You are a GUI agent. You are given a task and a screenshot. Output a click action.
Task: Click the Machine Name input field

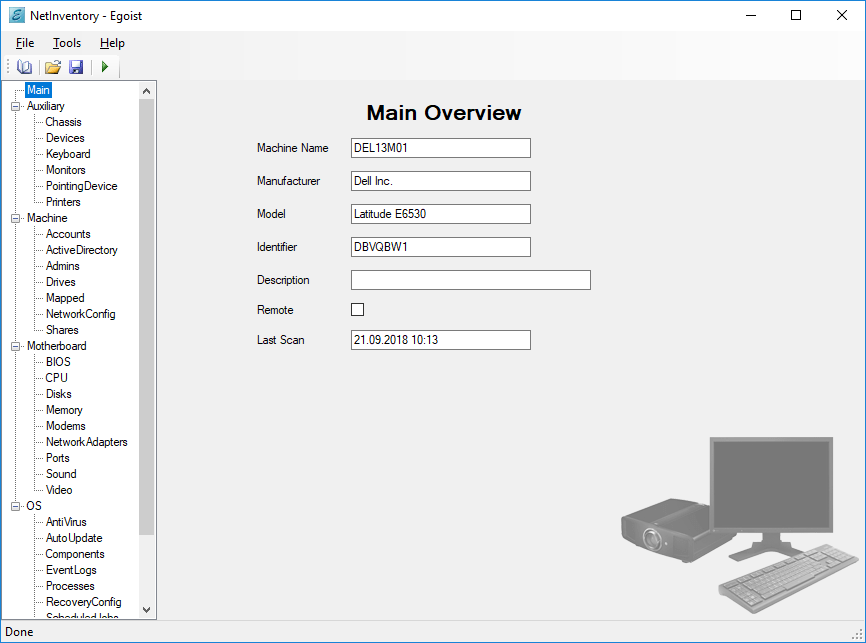pyautogui.click(x=441, y=148)
